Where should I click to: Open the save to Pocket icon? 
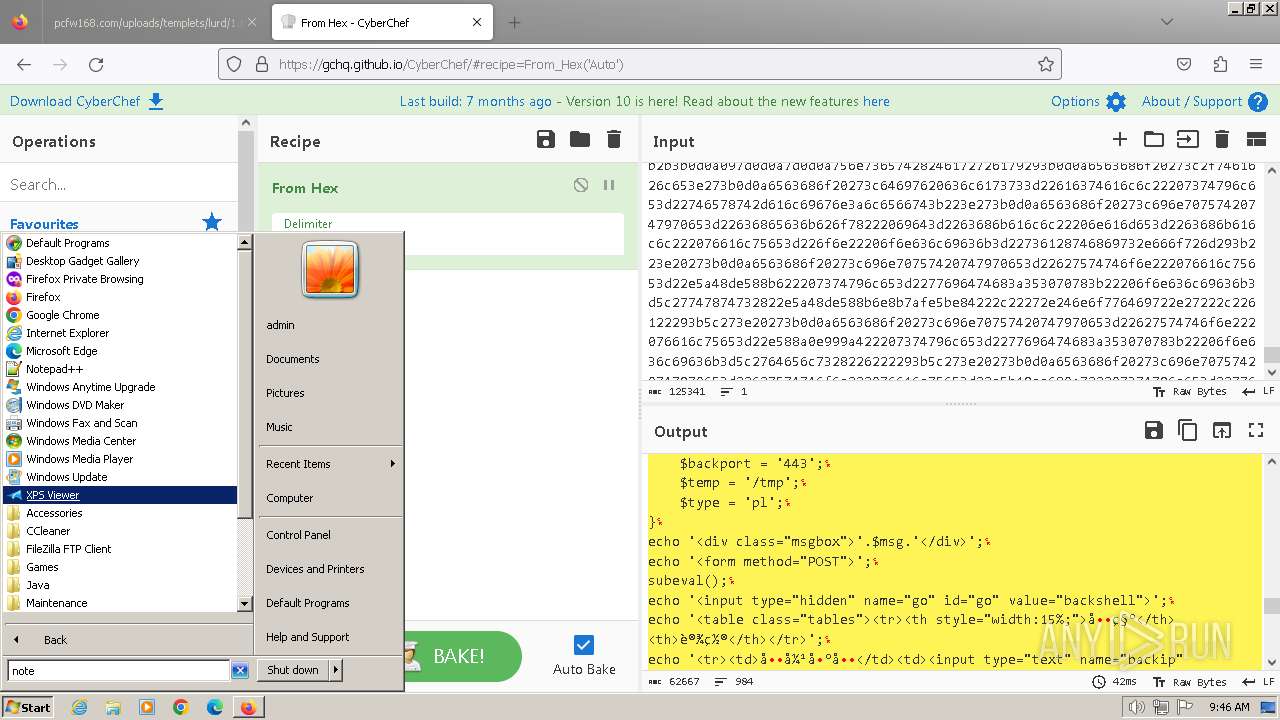coord(1184,64)
